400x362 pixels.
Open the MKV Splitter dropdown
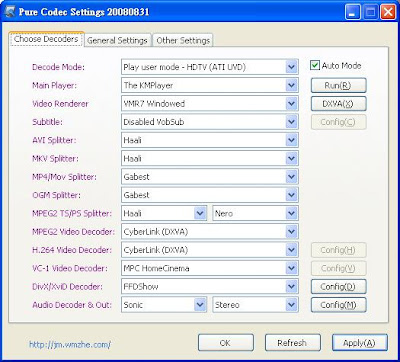(210, 159)
